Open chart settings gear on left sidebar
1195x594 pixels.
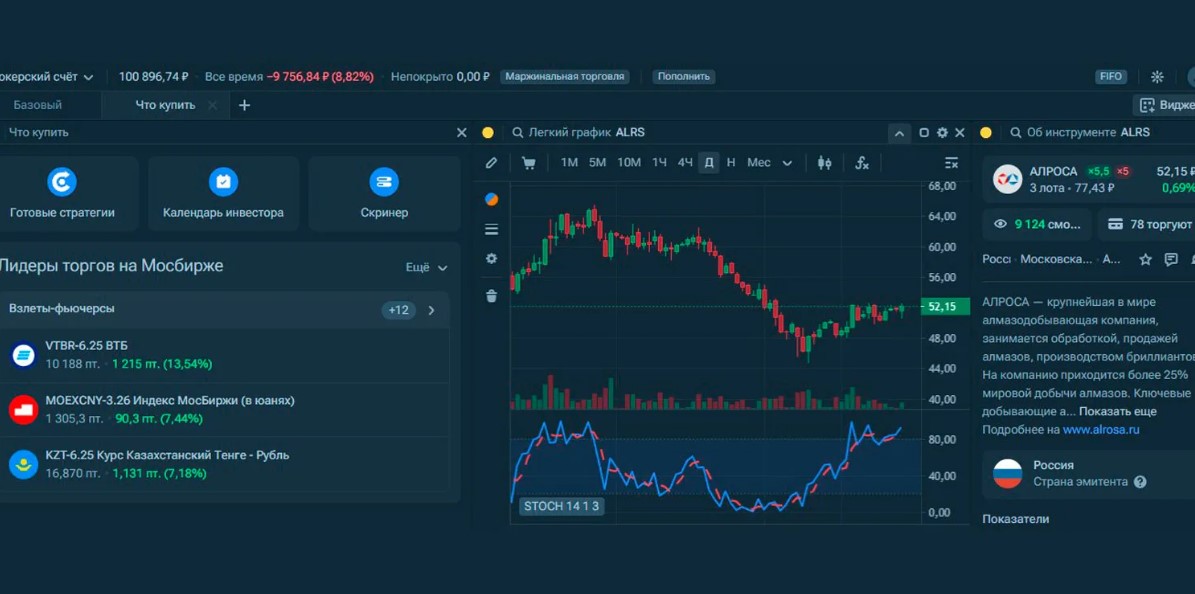tap(492, 258)
